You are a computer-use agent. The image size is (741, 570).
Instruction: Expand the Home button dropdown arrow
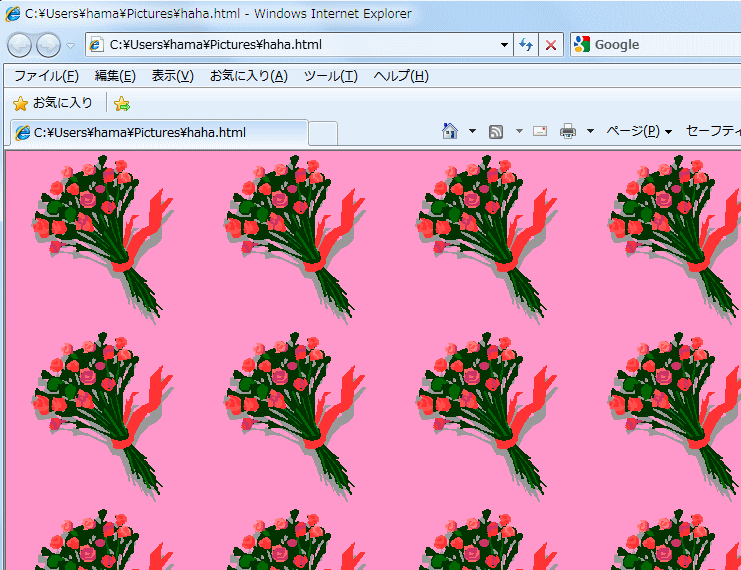(472, 131)
